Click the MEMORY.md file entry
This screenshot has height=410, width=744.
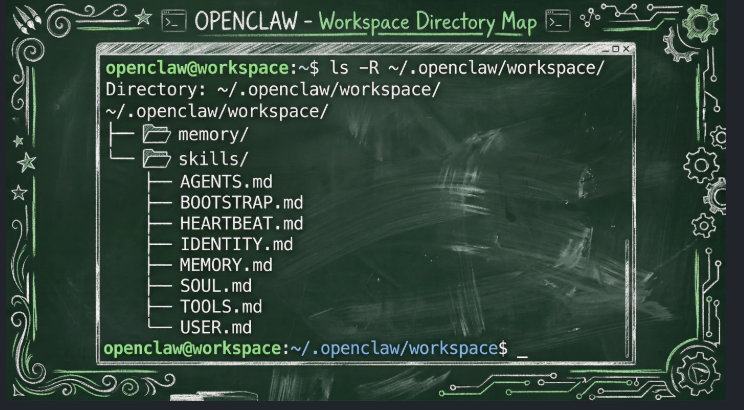225,265
